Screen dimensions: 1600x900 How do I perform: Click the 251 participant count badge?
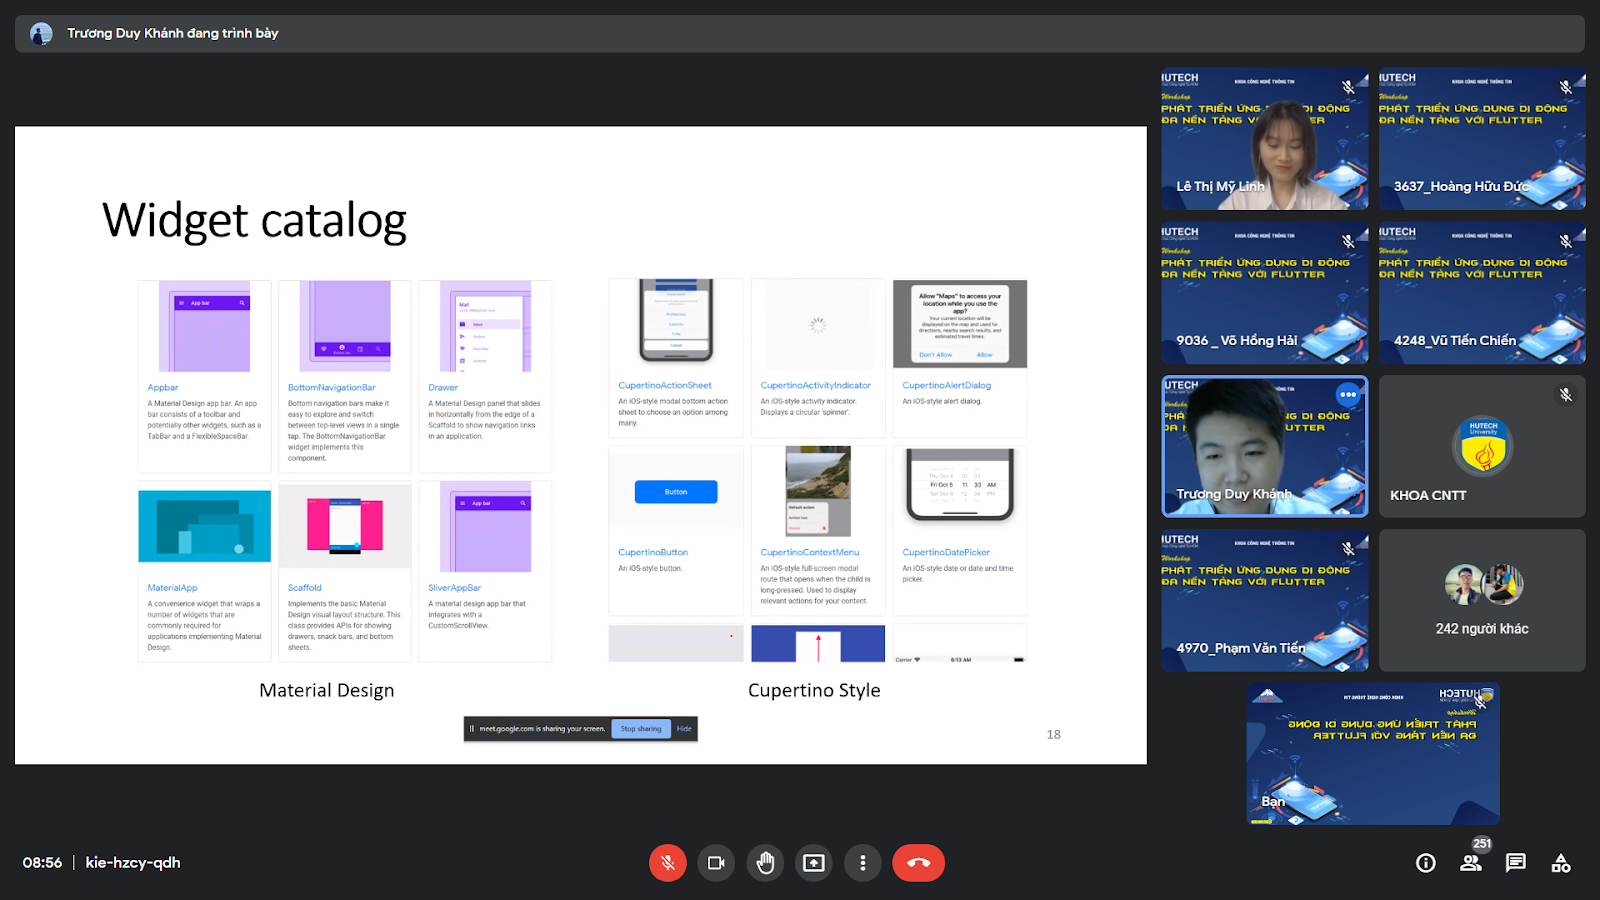1482,844
